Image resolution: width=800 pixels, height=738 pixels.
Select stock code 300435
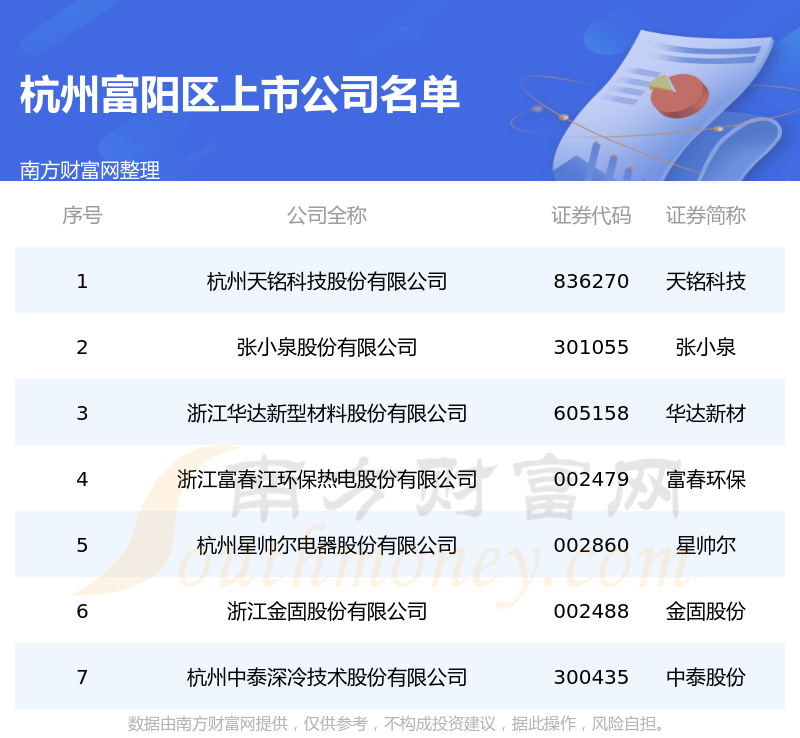coord(591,677)
